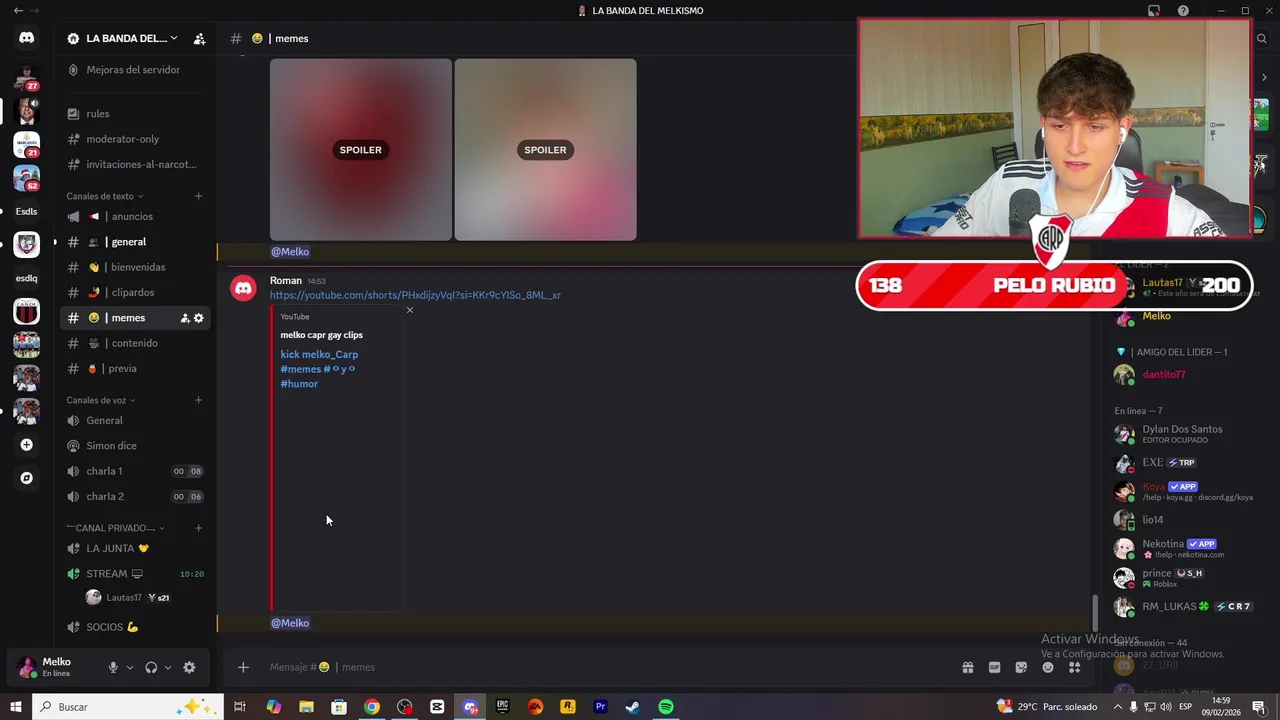The image size is (1280, 720).
Task: Go to moderator-only channel
Action: [x=133, y=139]
